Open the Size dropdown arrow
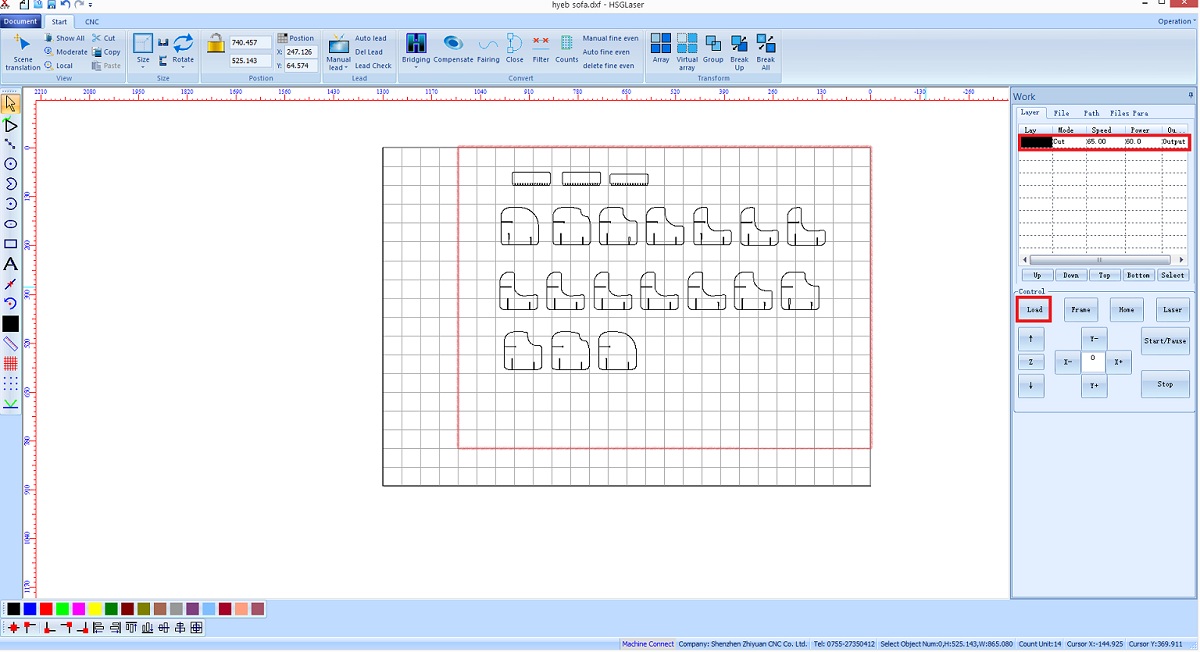Screen dimensions: 1200x652 [143, 68]
